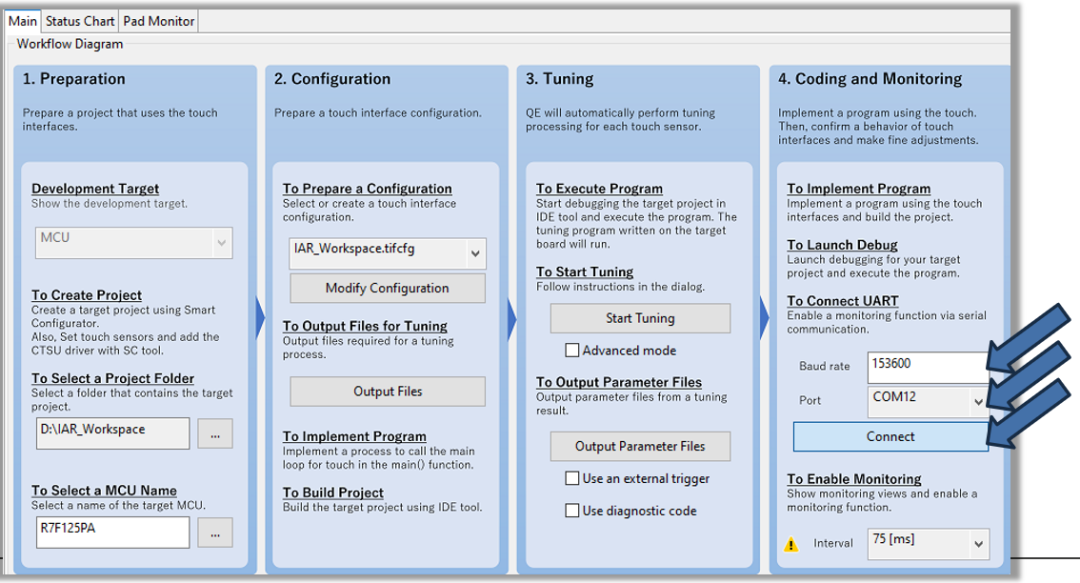This screenshot has height=583, width=1080.
Task: Open the COM12 port dropdown
Action: [928, 401]
